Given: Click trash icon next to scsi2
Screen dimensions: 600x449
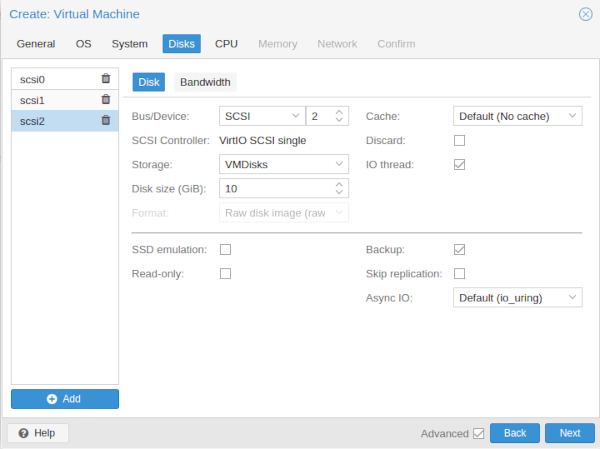Looking at the screenshot, I should (106, 121).
